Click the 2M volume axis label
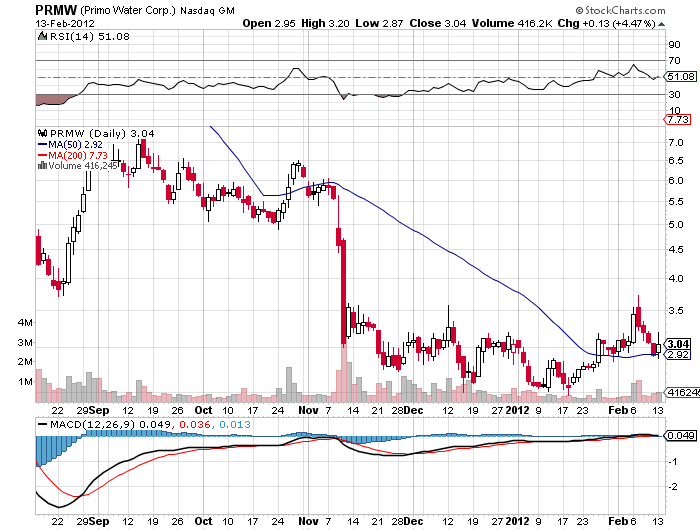This screenshot has height=530, width=700. (25, 362)
